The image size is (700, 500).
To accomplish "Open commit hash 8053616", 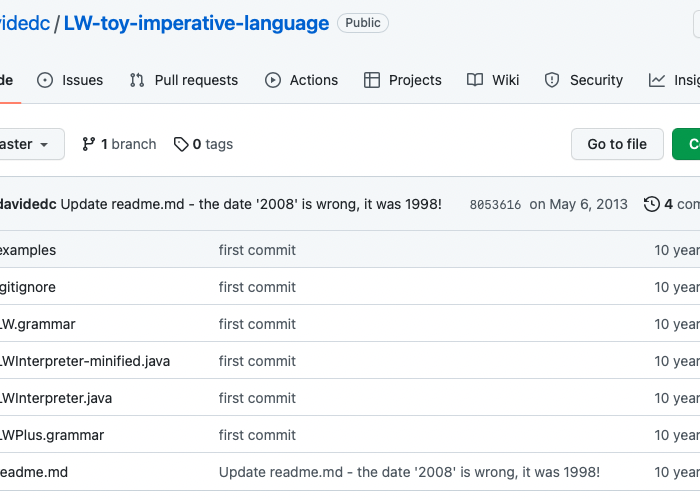I will pyautogui.click(x=495, y=204).
